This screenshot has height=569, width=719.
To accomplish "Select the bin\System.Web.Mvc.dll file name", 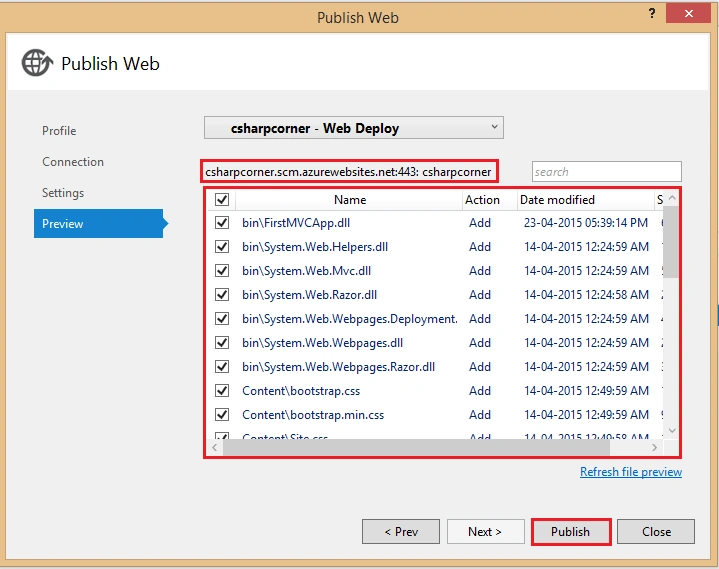I will [306, 271].
